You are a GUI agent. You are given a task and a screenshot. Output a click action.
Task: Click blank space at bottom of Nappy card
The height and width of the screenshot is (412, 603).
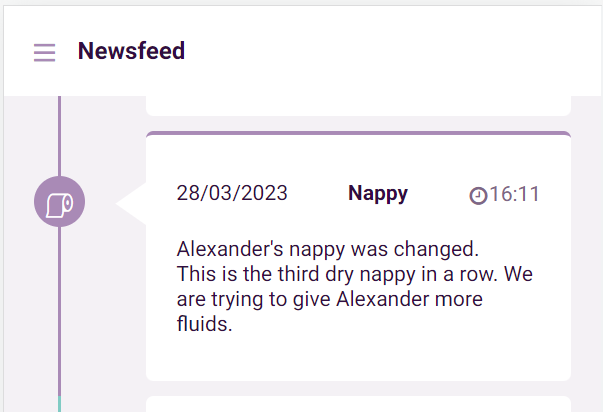pos(358,358)
